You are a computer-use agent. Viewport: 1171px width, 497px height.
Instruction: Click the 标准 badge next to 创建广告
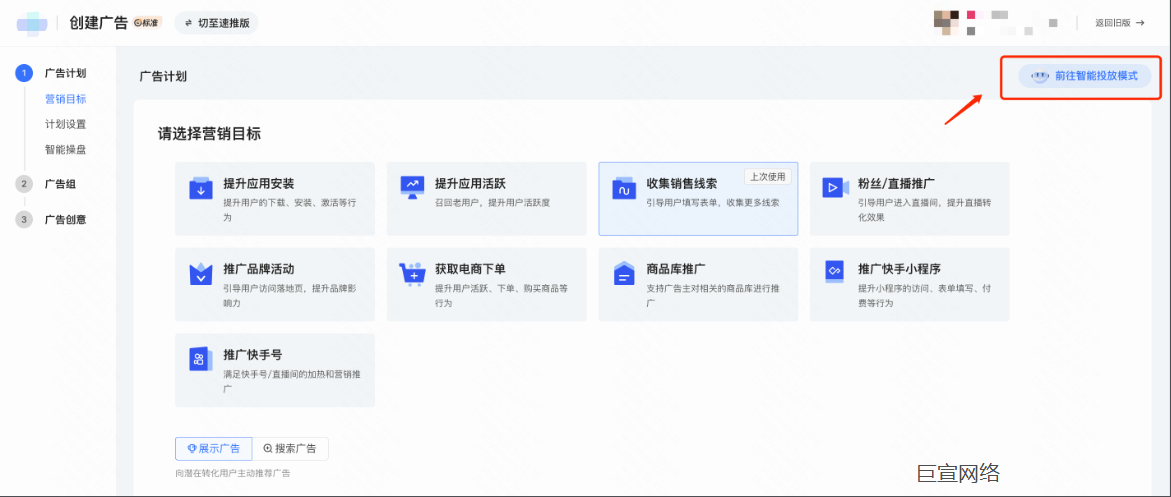[147, 23]
